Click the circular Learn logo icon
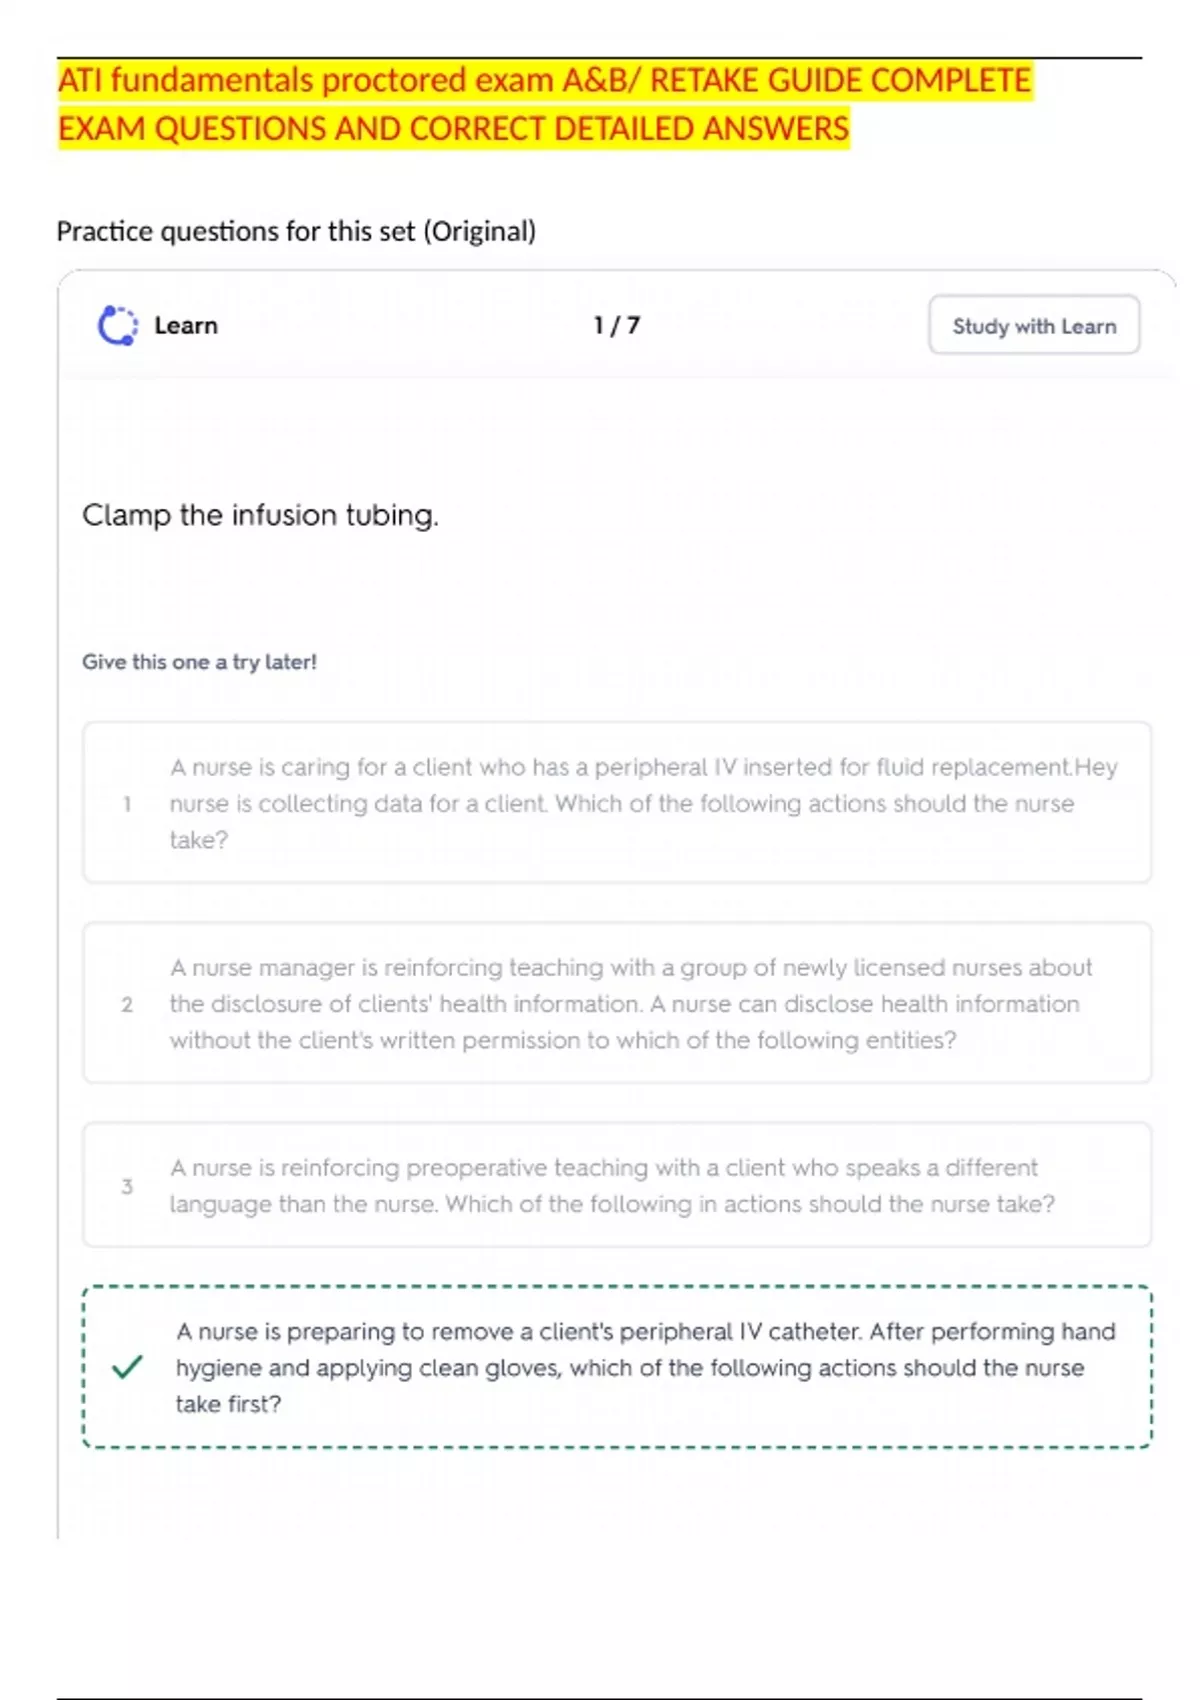 pyautogui.click(x=117, y=326)
